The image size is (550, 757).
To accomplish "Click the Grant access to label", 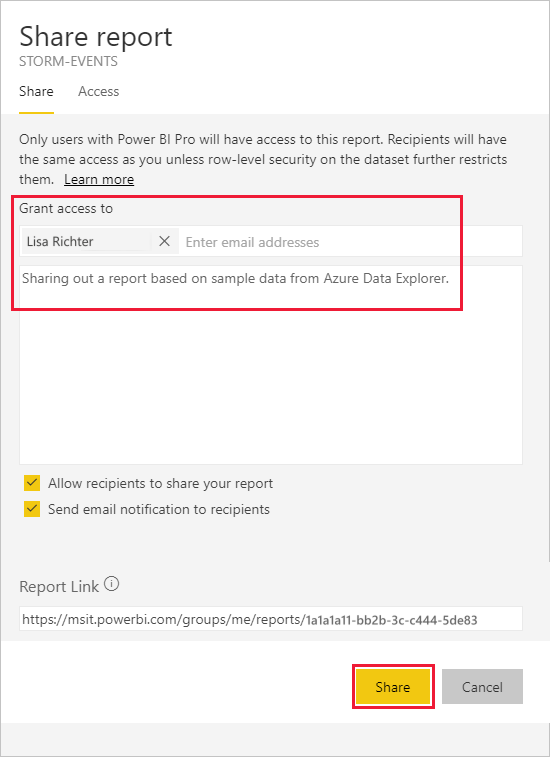I will (66, 209).
